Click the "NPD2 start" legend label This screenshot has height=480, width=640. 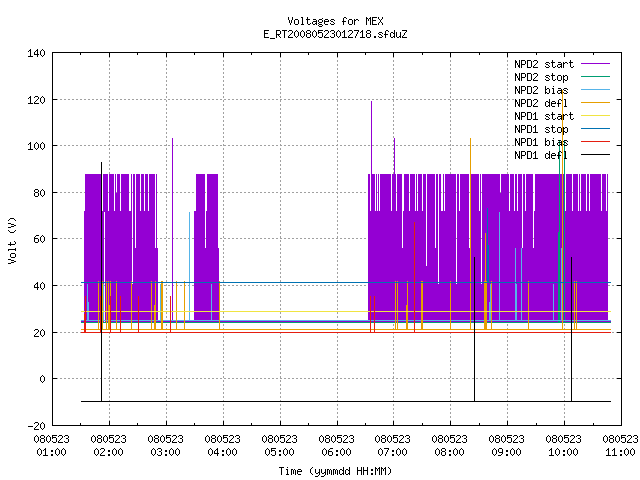pyautogui.click(x=544, y=64)
